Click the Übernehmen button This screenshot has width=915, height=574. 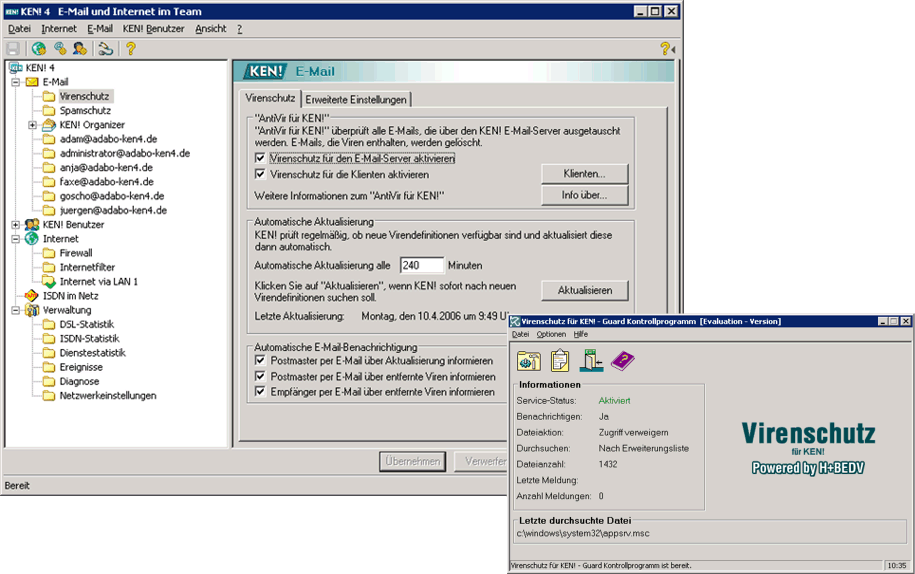413,461
